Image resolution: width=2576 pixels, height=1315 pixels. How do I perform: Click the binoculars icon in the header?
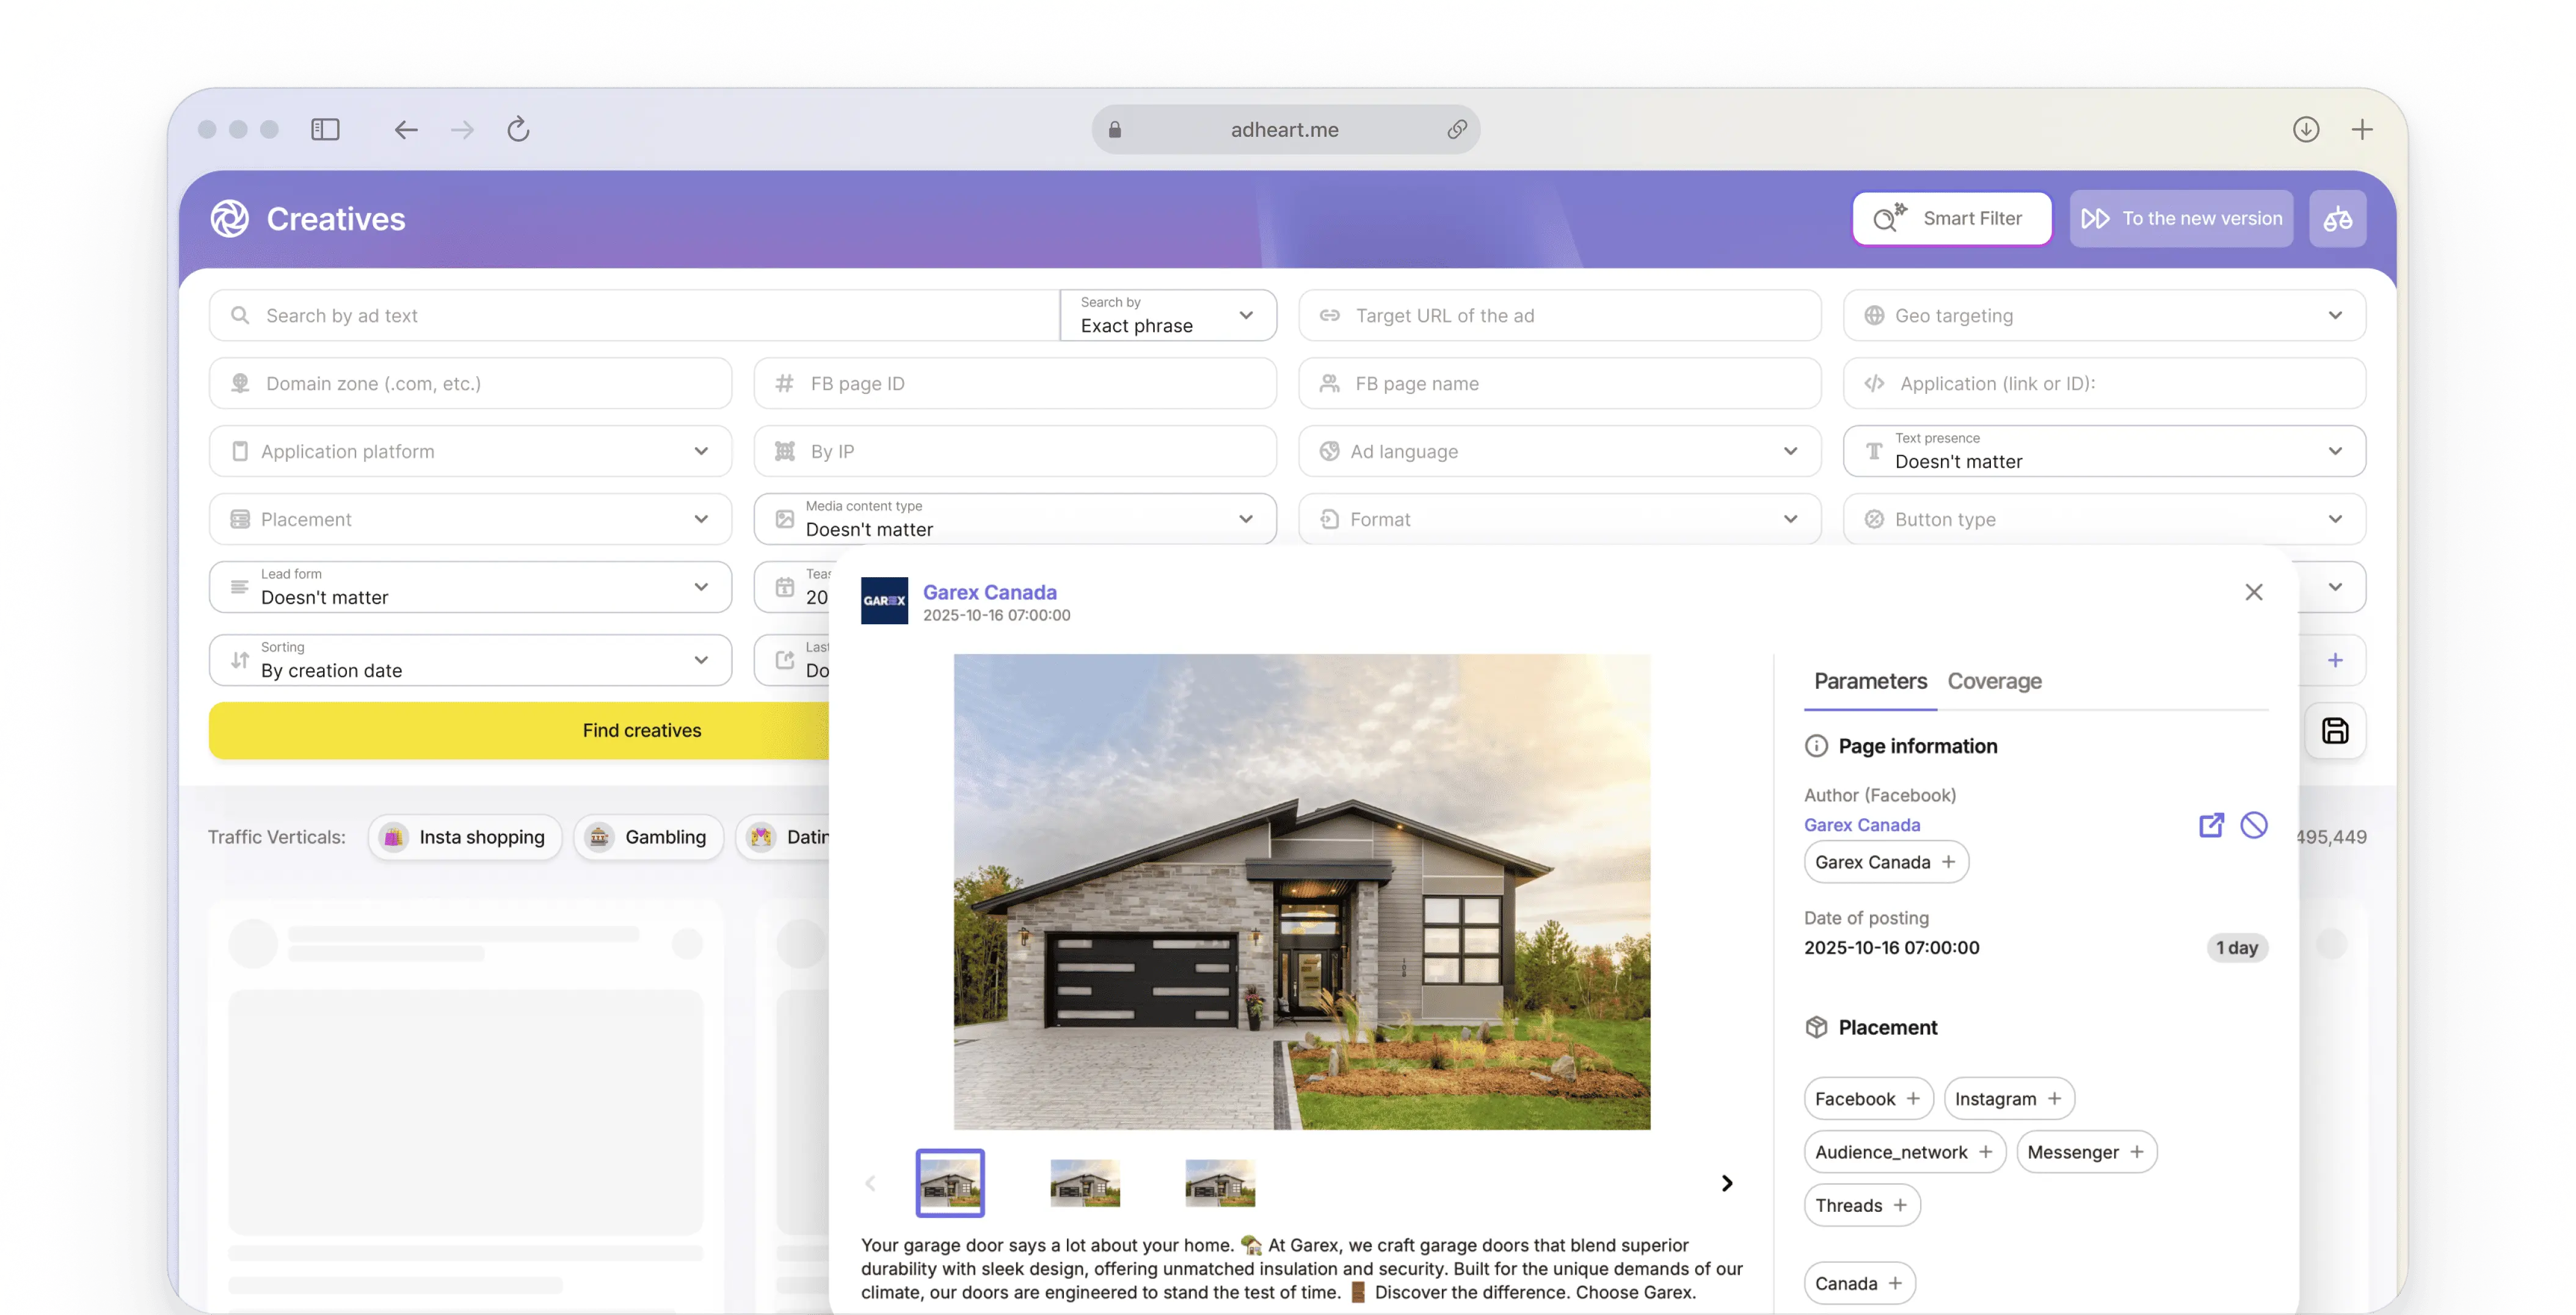pos(2337,219)
